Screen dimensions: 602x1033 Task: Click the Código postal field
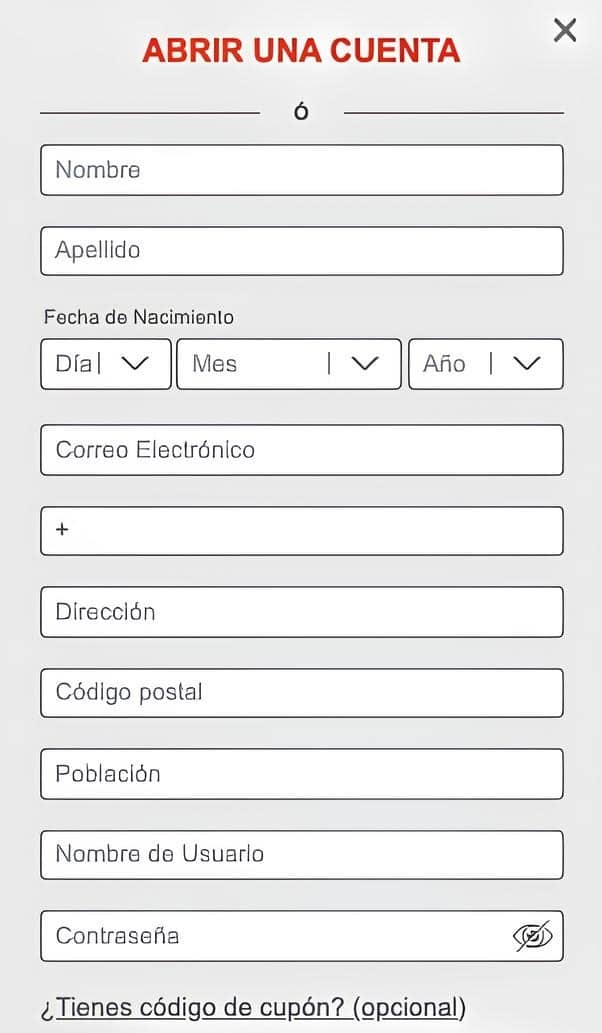(301, 693)
